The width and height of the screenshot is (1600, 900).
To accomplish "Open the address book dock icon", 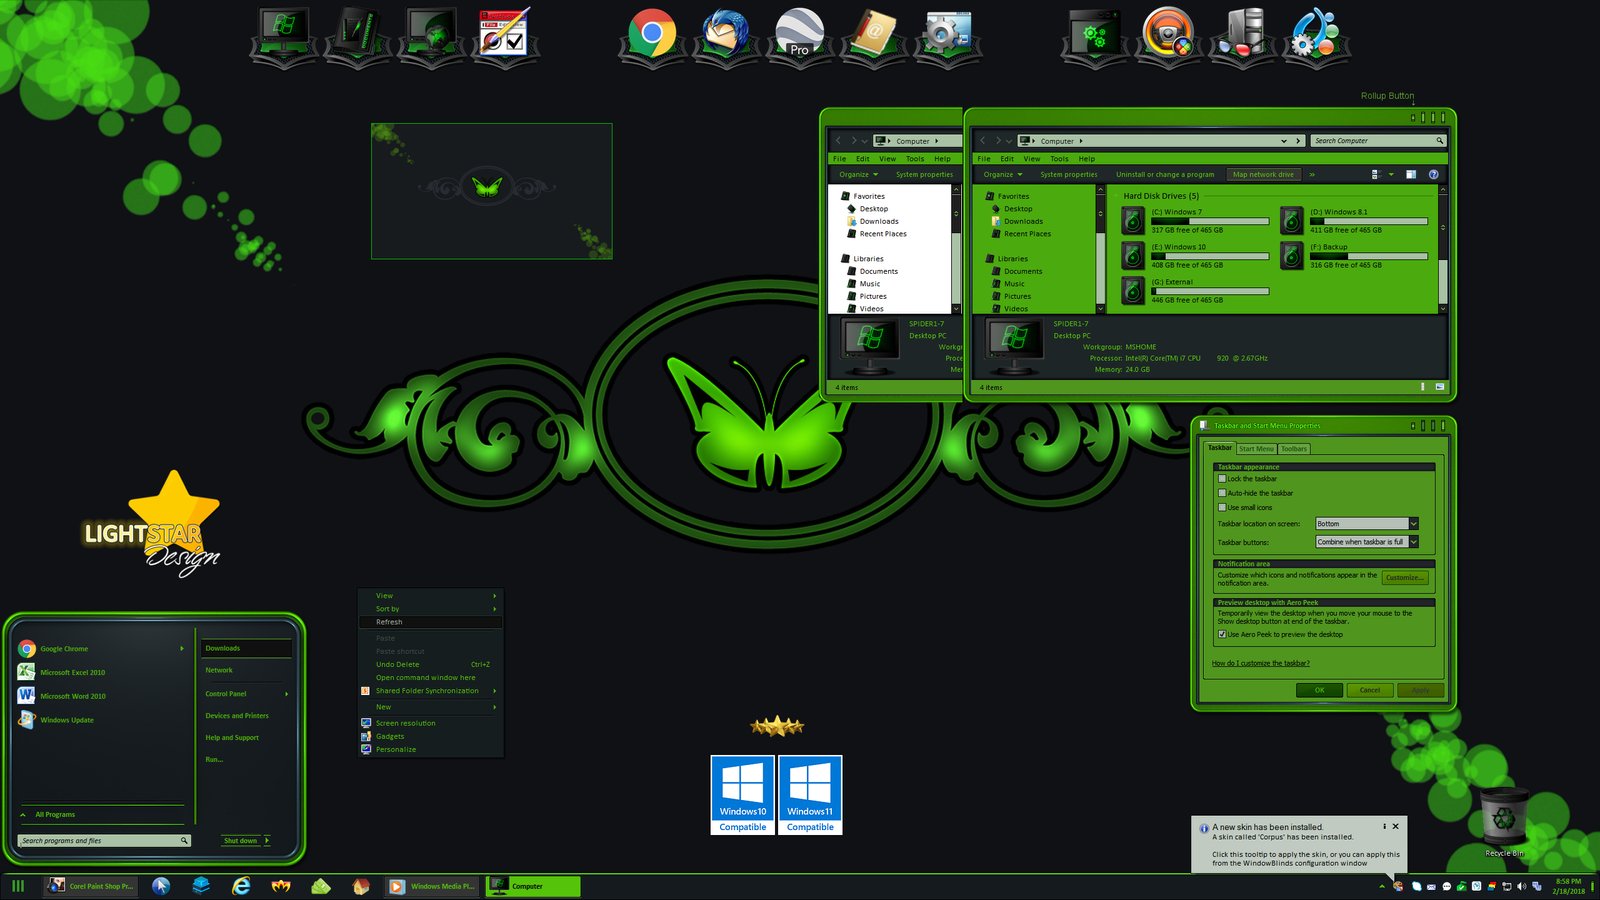I will 873,35.
